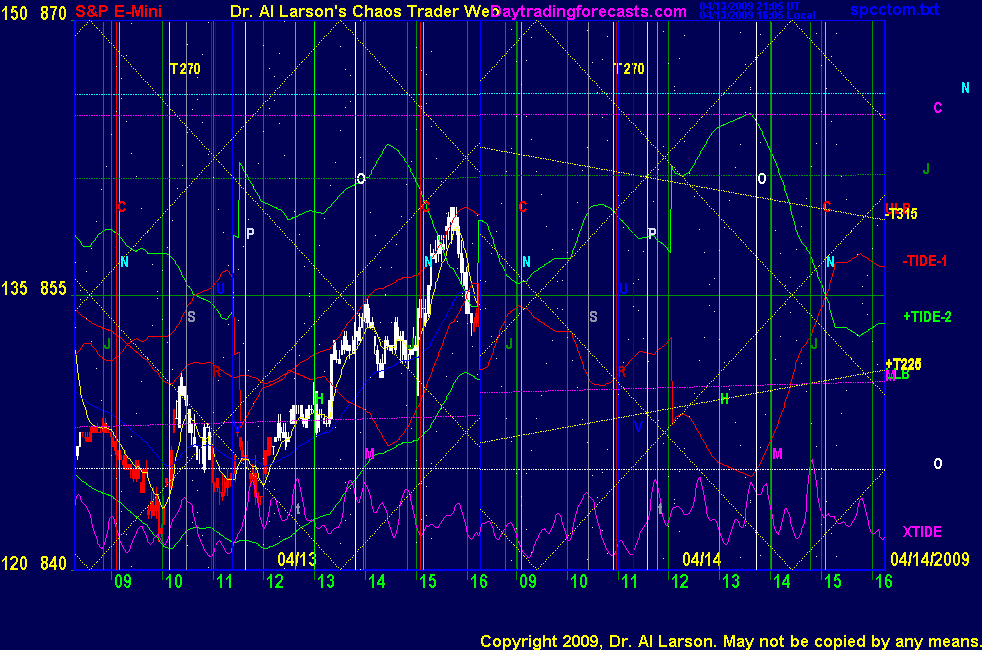Click the 16 hour tick ending the 04/13 session
Image resolution: width=982 pixels, height=650 pixels.
[478, 582]
